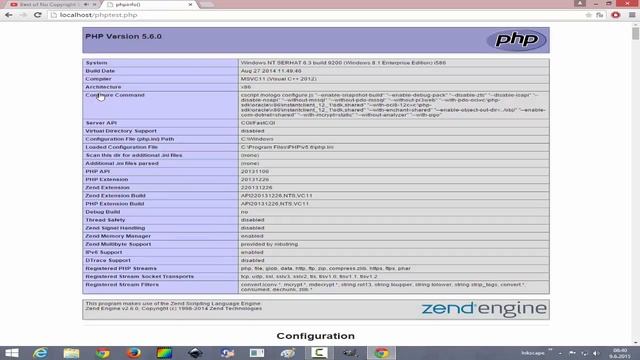Open the Windows Start button

pyautogui.click(x=11, y=353)
